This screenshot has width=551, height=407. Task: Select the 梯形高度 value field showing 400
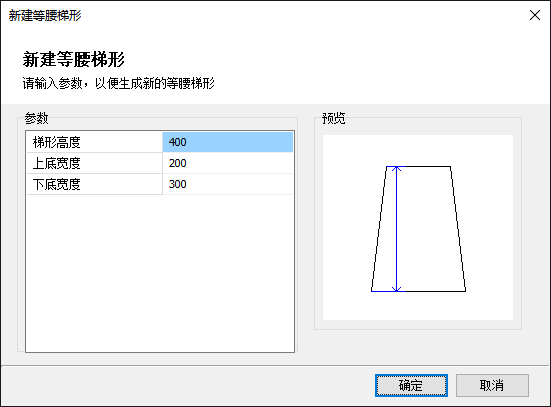click(228, 142)
